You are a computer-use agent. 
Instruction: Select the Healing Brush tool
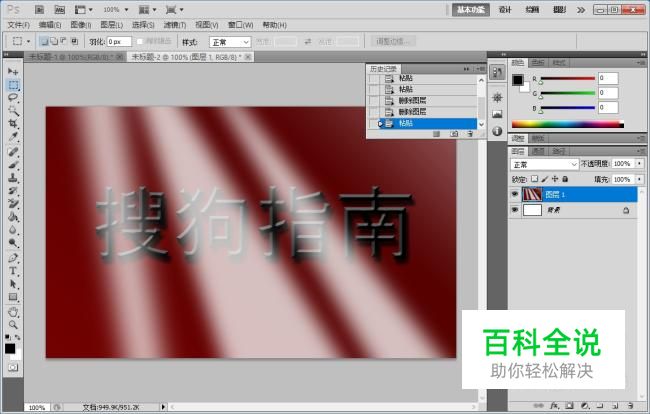13,152
